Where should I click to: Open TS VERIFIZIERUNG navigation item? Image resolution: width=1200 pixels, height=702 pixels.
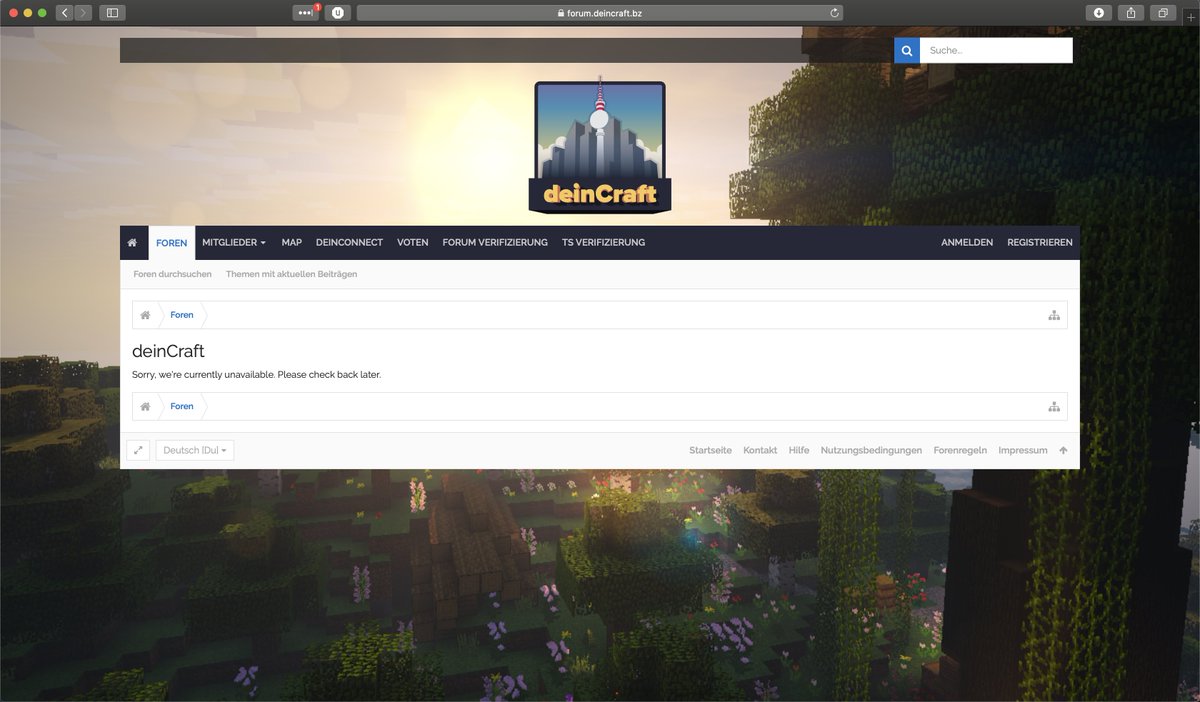tap(603, 243)
